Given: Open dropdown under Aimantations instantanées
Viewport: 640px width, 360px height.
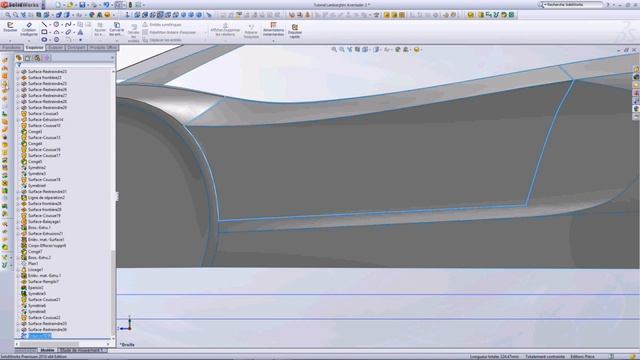Looking at the screenshot, I should 273,41.
